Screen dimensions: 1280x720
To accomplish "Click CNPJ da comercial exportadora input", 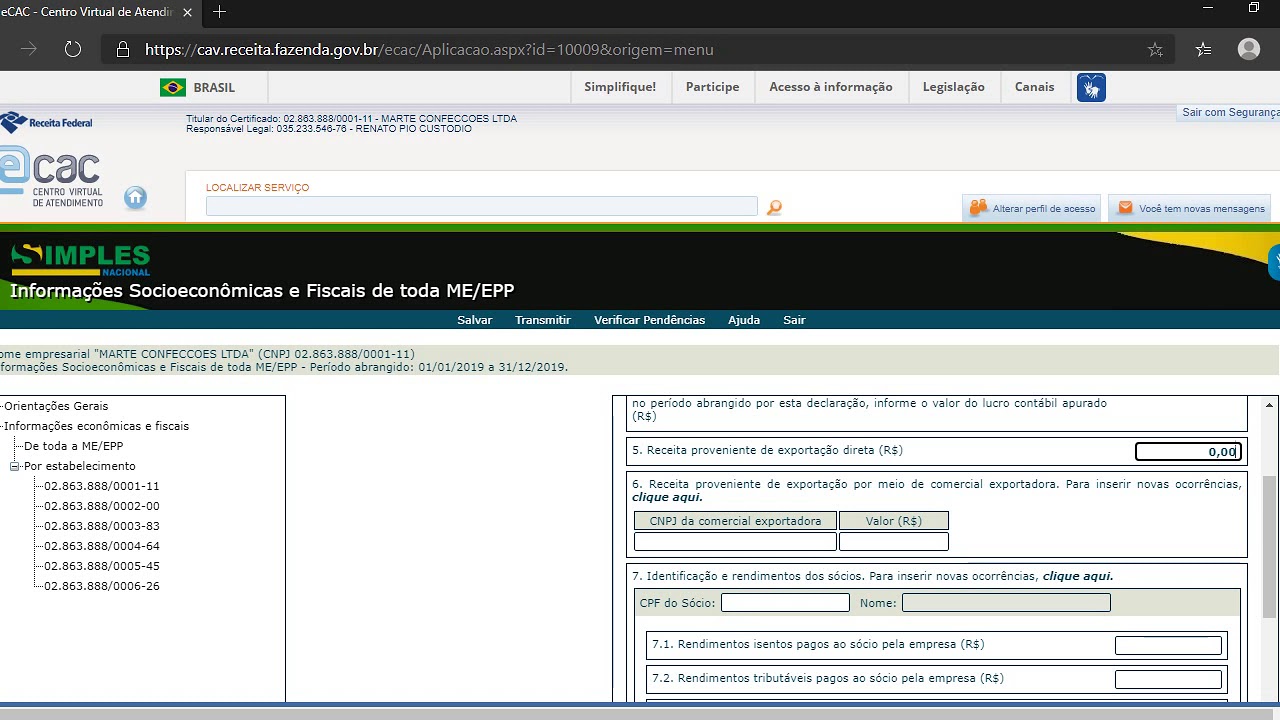I will pyautogui.click(x=735, y=541).
